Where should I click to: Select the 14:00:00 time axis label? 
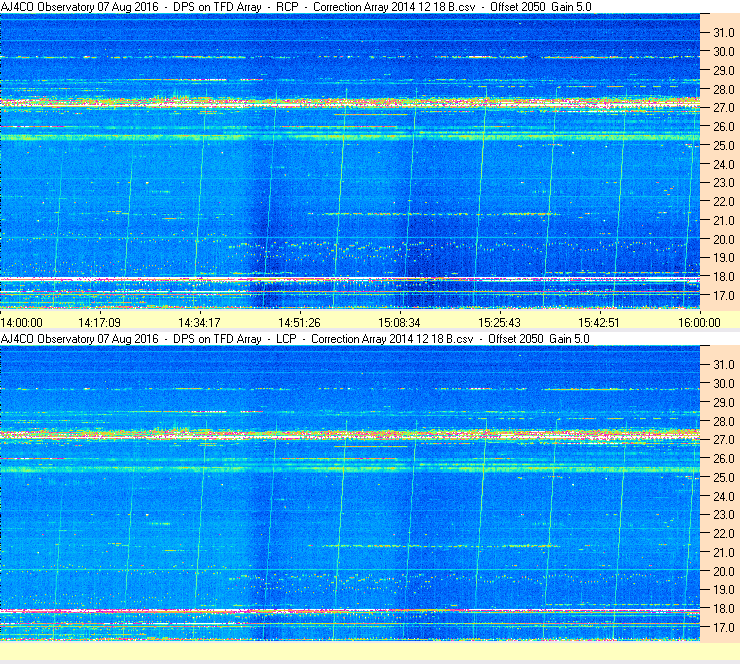[22, 323]
